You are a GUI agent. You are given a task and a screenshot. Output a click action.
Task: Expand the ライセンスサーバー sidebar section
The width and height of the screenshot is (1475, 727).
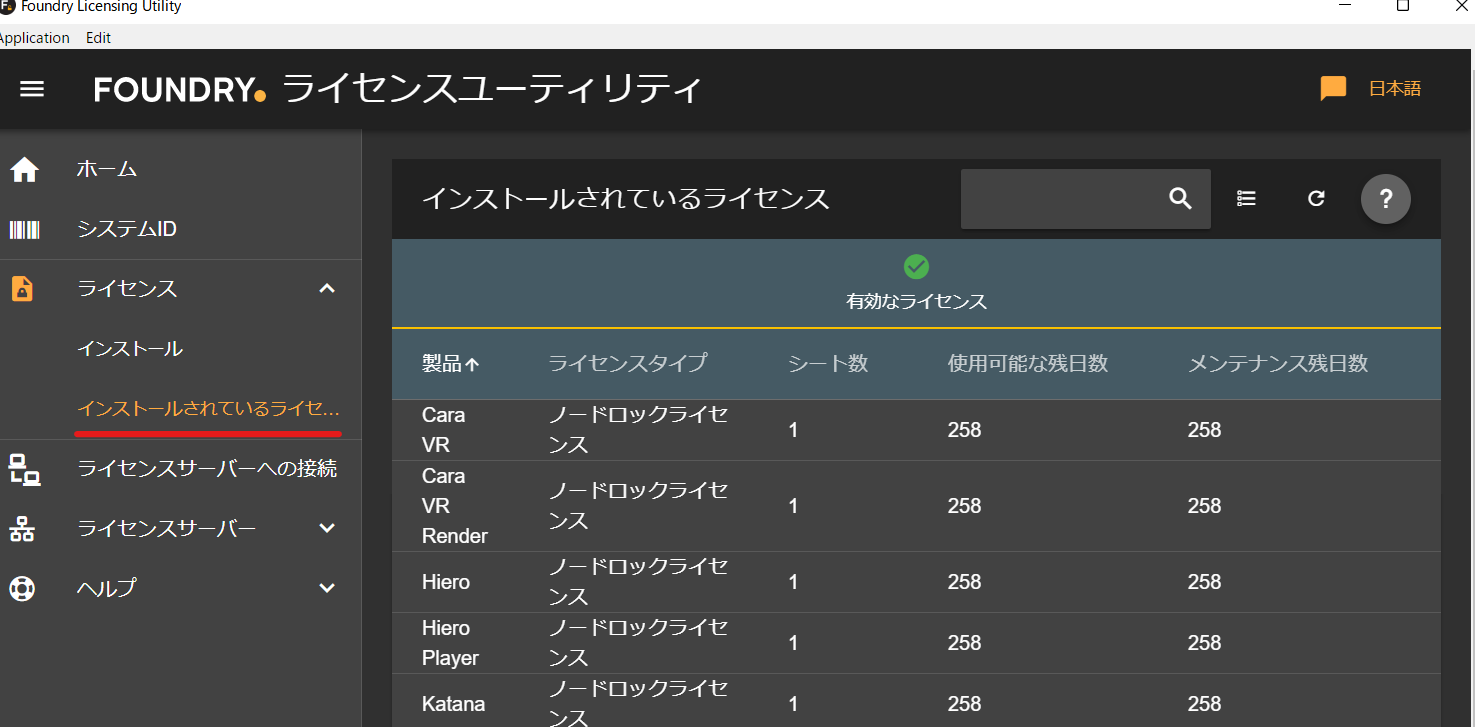[x=327, y=528]
